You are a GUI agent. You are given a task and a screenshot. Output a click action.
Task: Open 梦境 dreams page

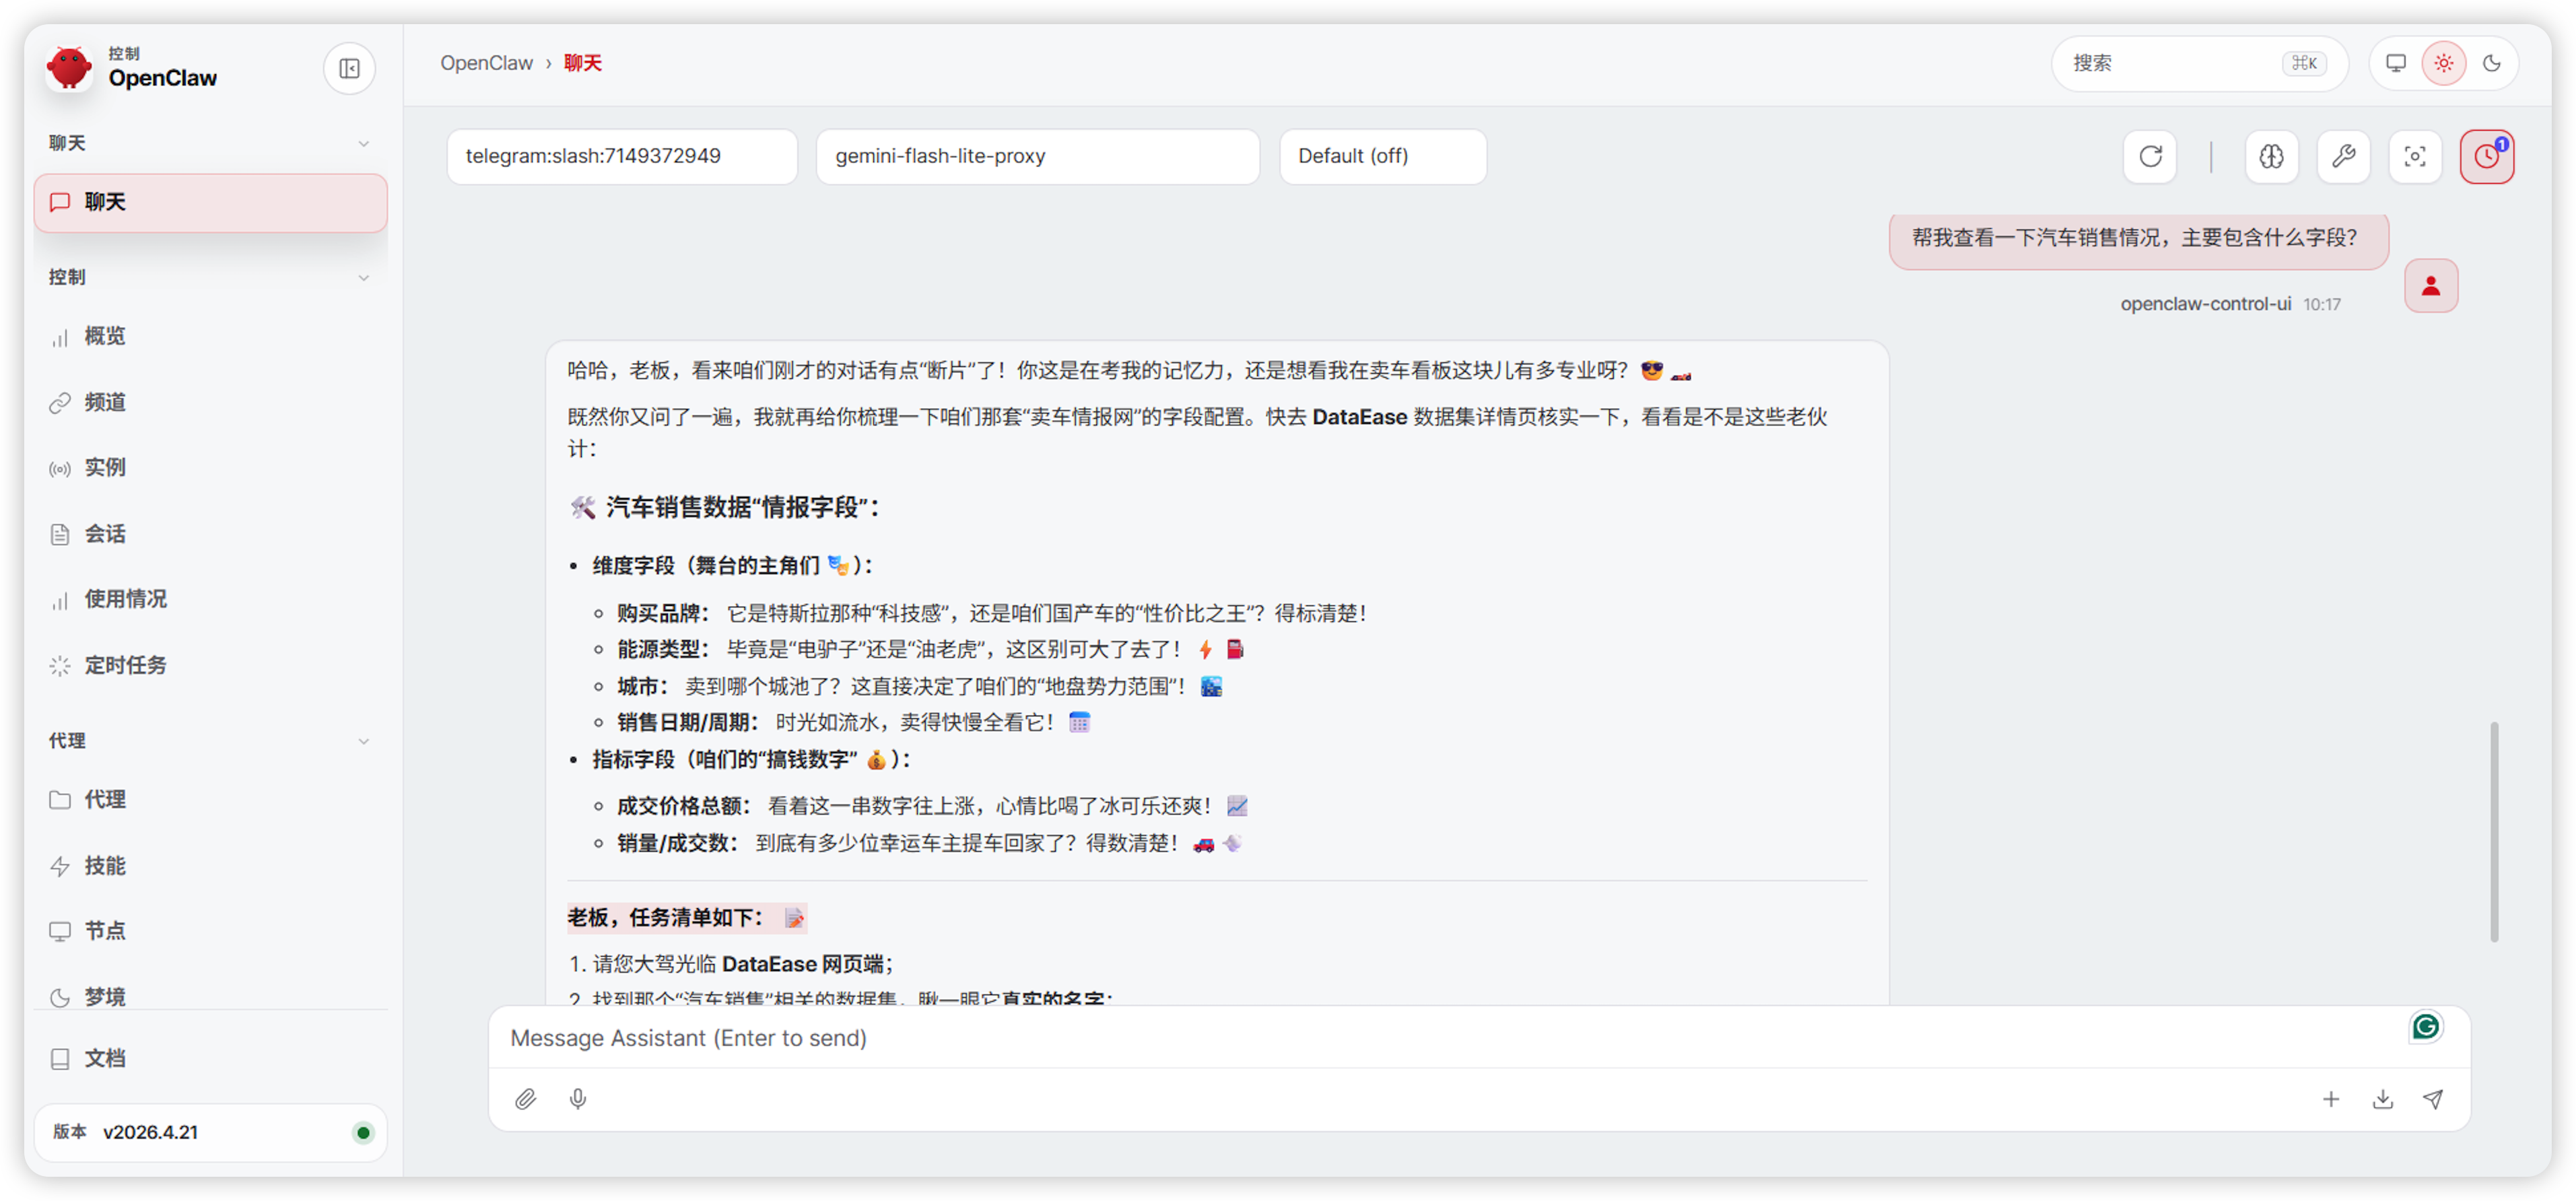click(x=211, y=996)
